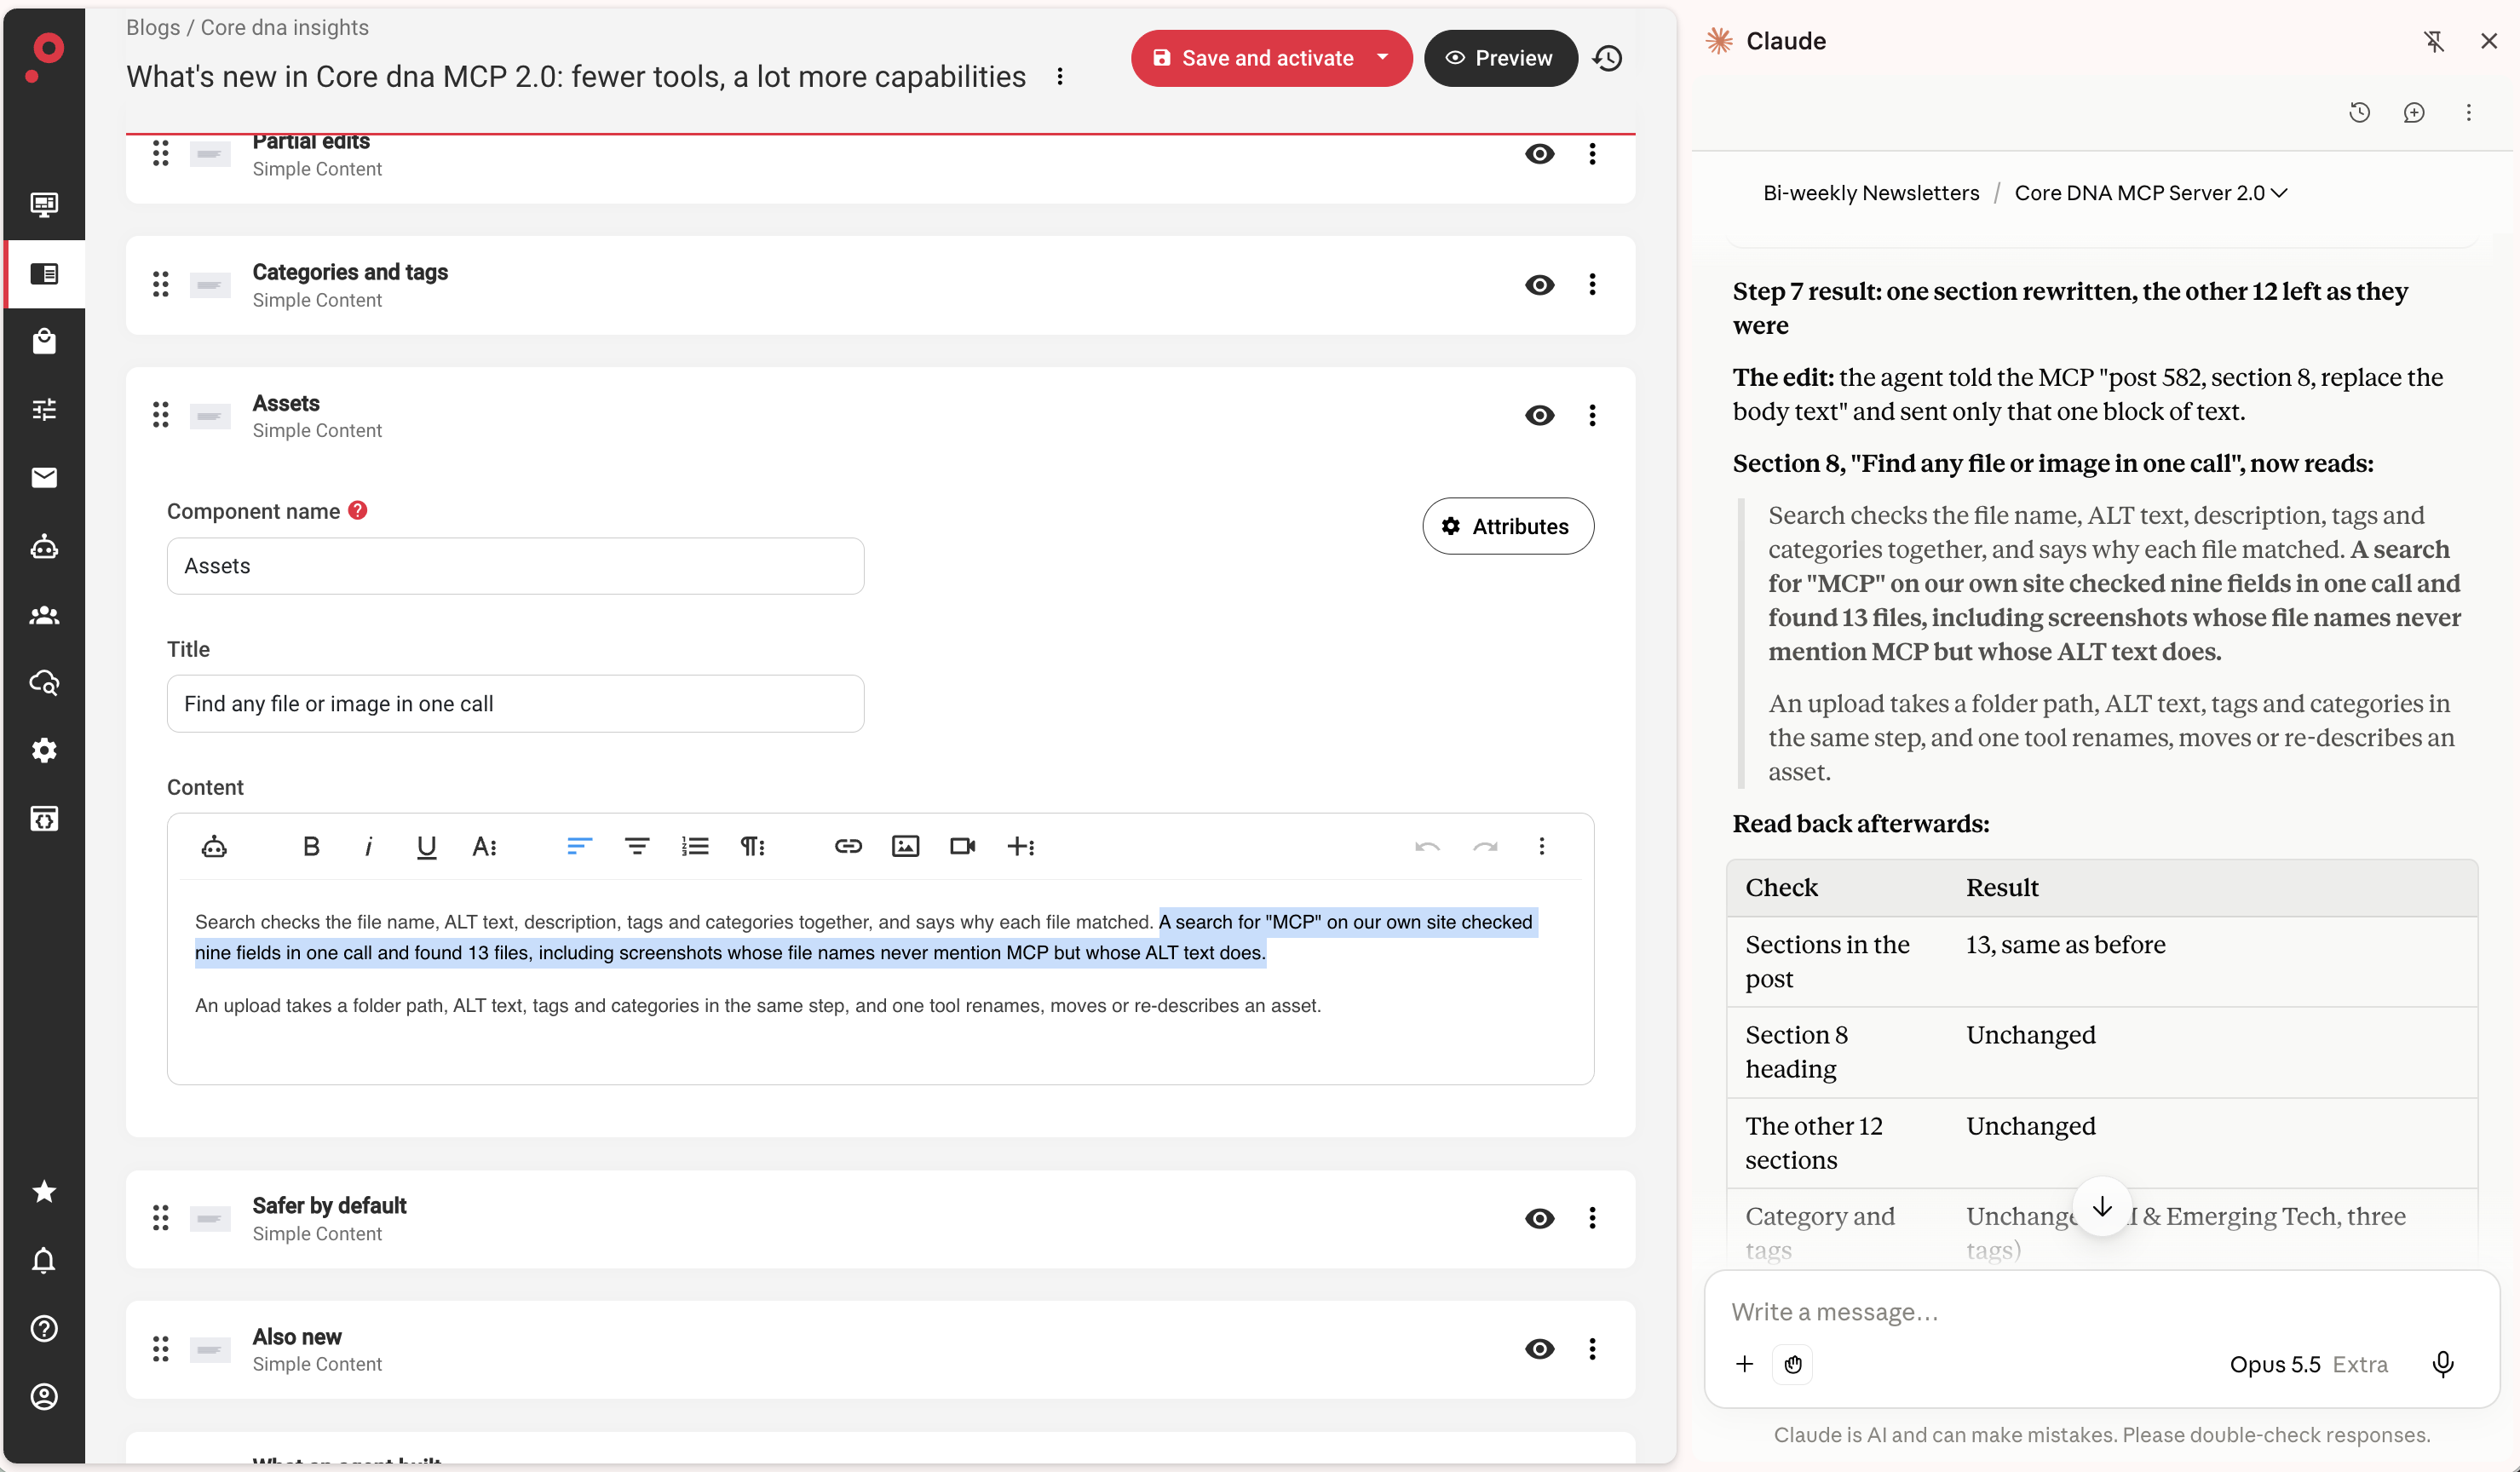Toggle visibility of Also new section
2520x1472 pixels.
(x=1540, y=1349)
